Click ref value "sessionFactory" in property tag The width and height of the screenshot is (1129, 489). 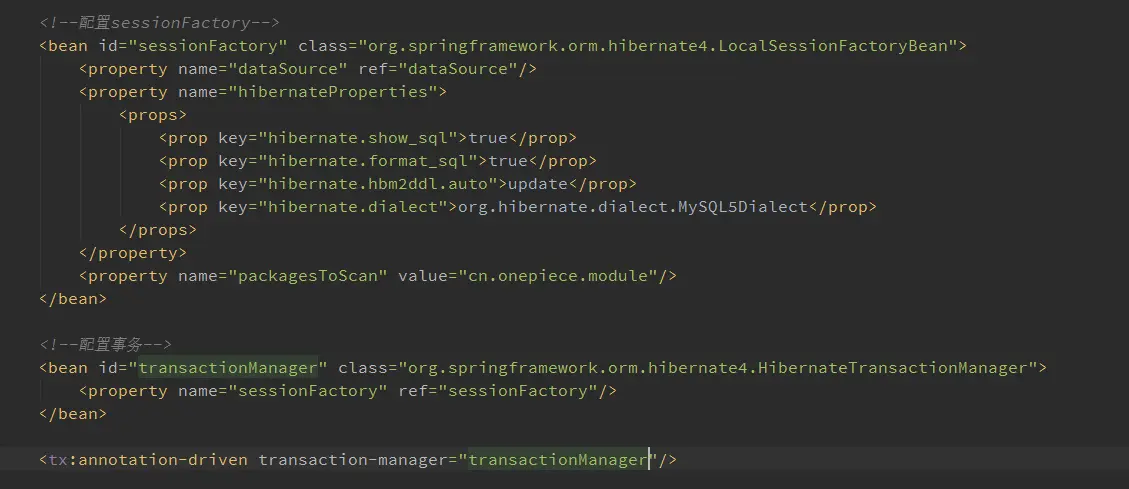click(x=517, y=391)
